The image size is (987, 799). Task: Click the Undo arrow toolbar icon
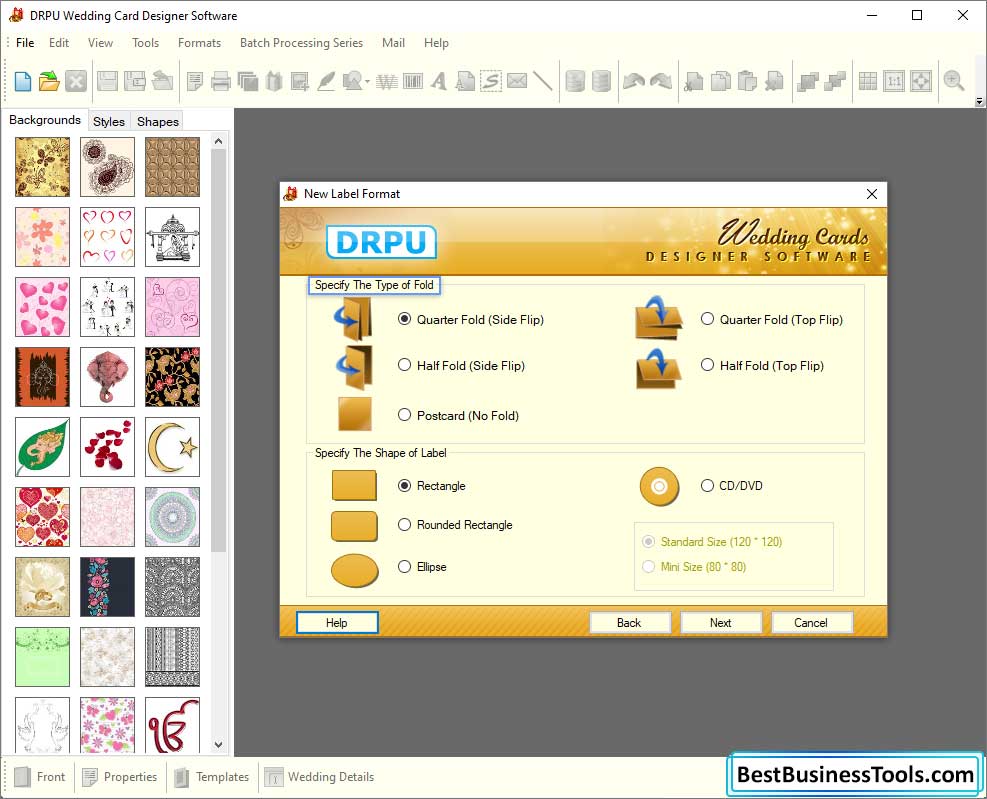pyautogui.click(x=634, y=81)
